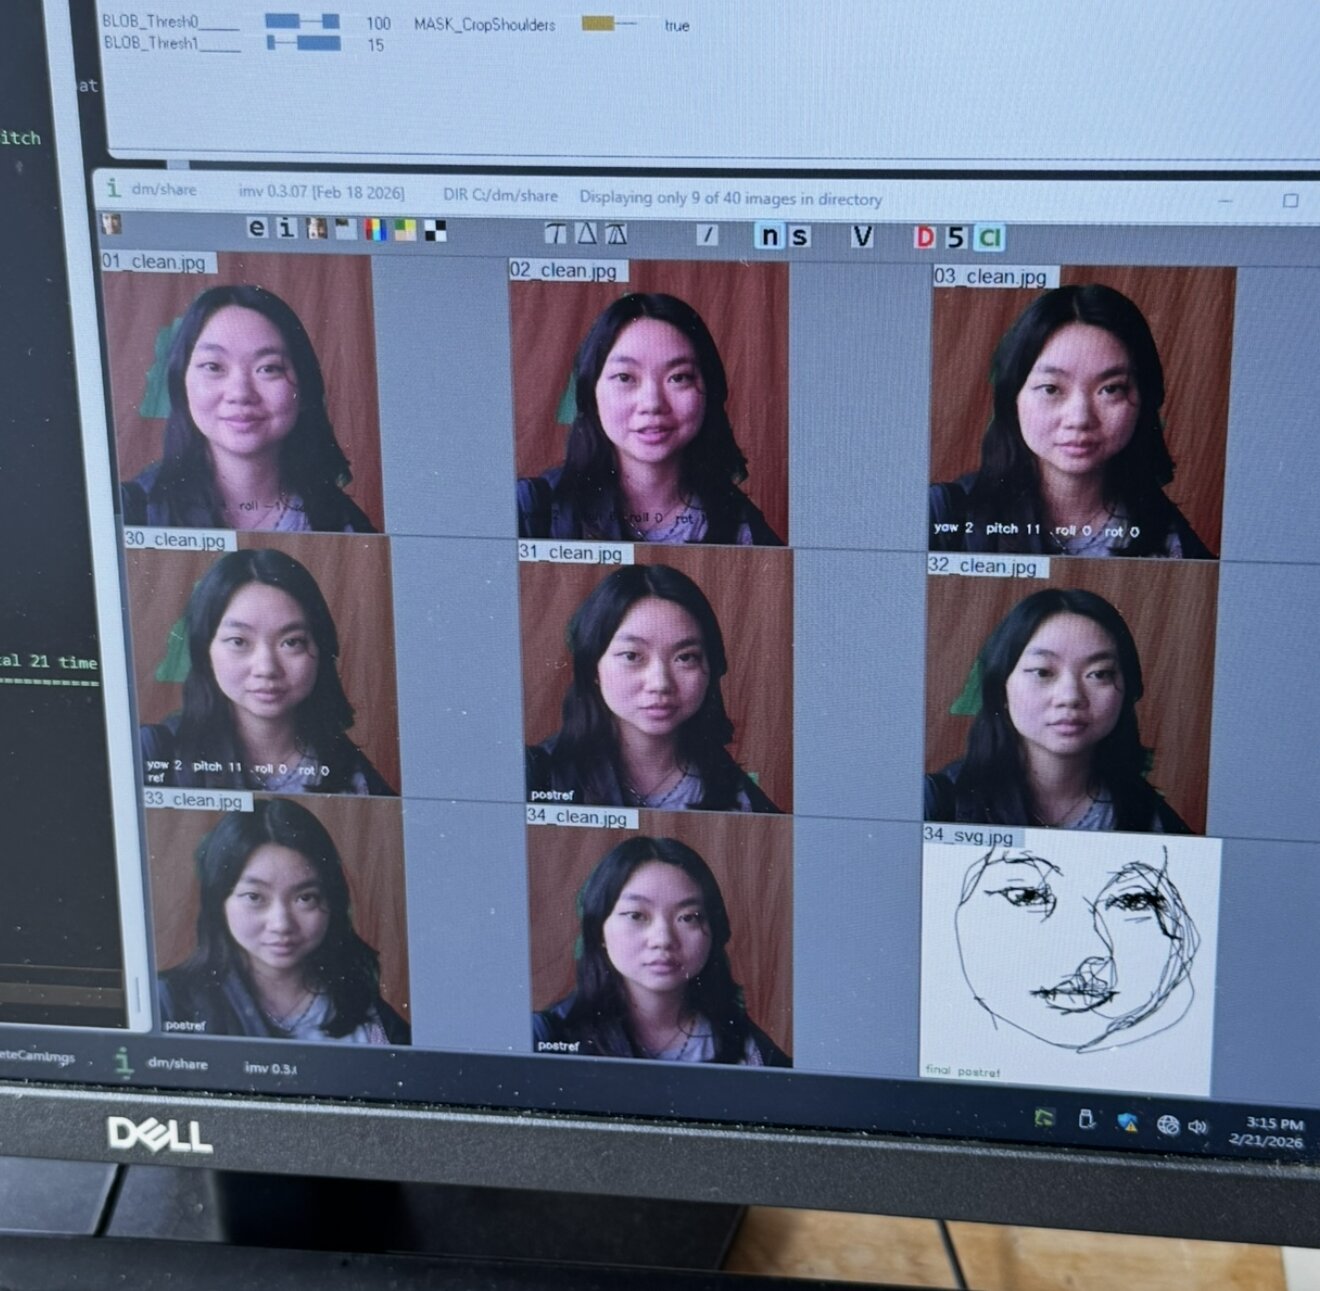1320x1291 pixels.
Task: Click the 'imv 0.3.07 [Feb 18 2026]' text
Action: click(321, 191)
